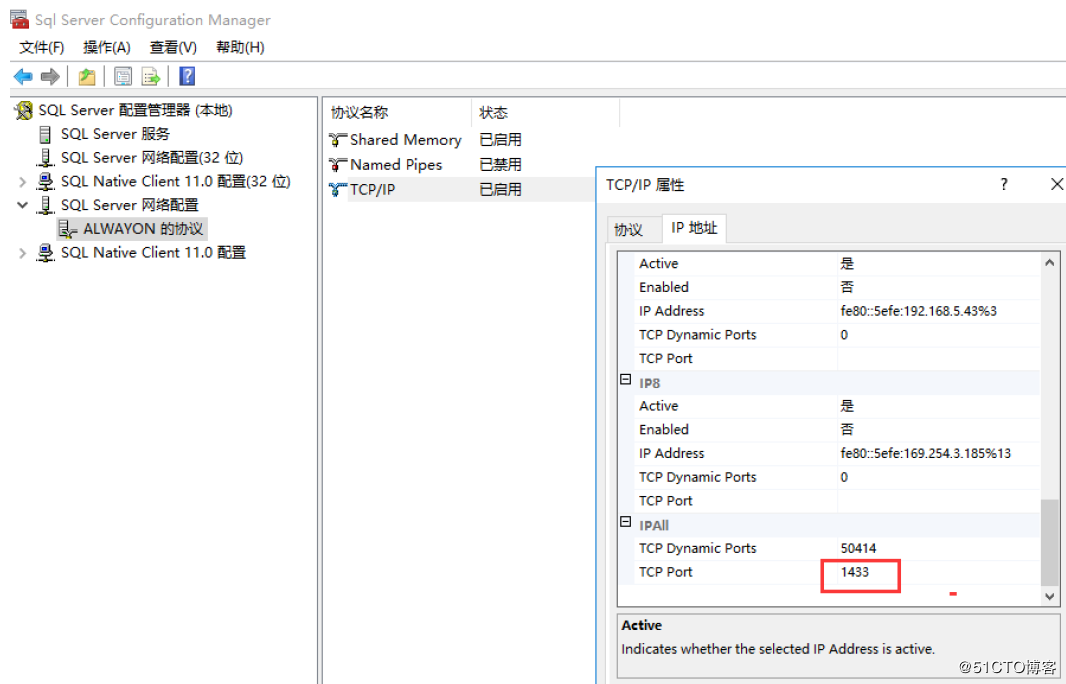The width and height of the screenshot is (1066, 684).
Task: Select ALWAYON 的协议 tree item
Action: [143, 229]
